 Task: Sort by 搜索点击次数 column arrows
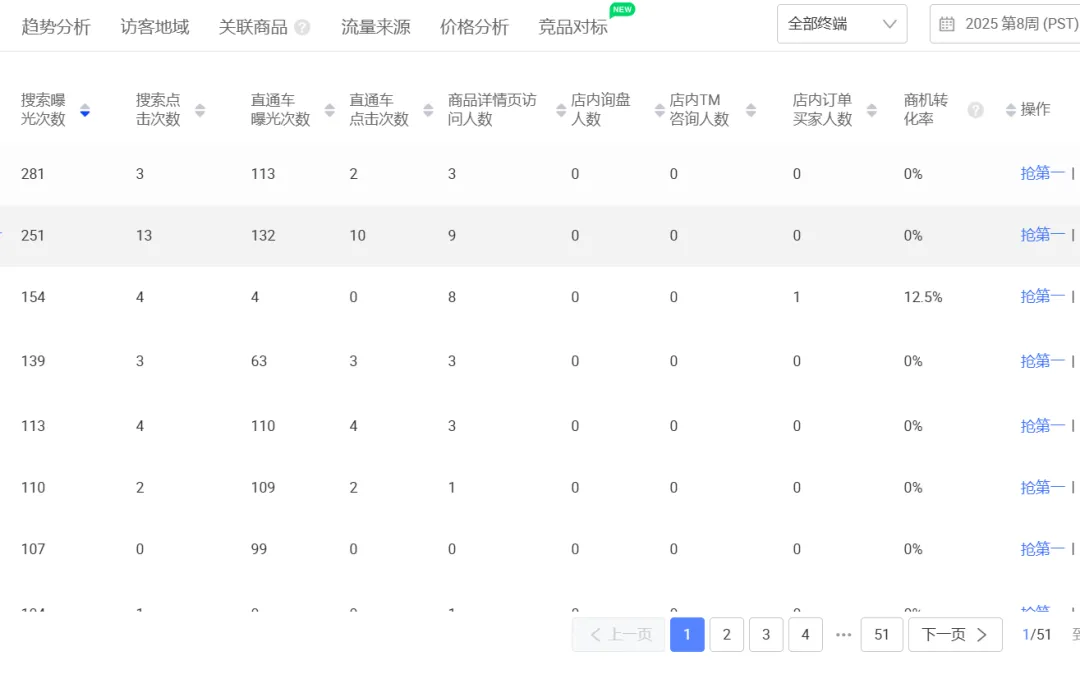[200, 110]
